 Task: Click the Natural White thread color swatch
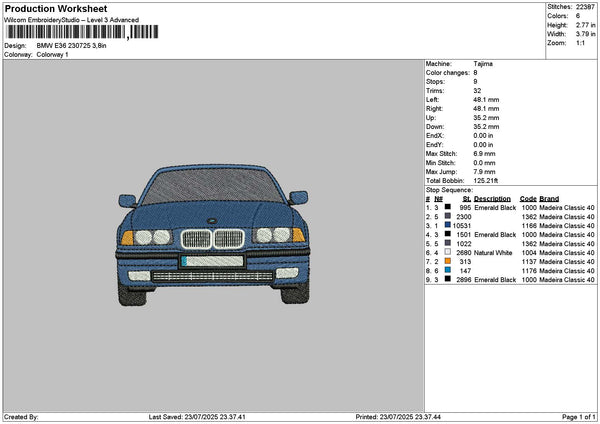pyautogui.click(x=447, y=253)
